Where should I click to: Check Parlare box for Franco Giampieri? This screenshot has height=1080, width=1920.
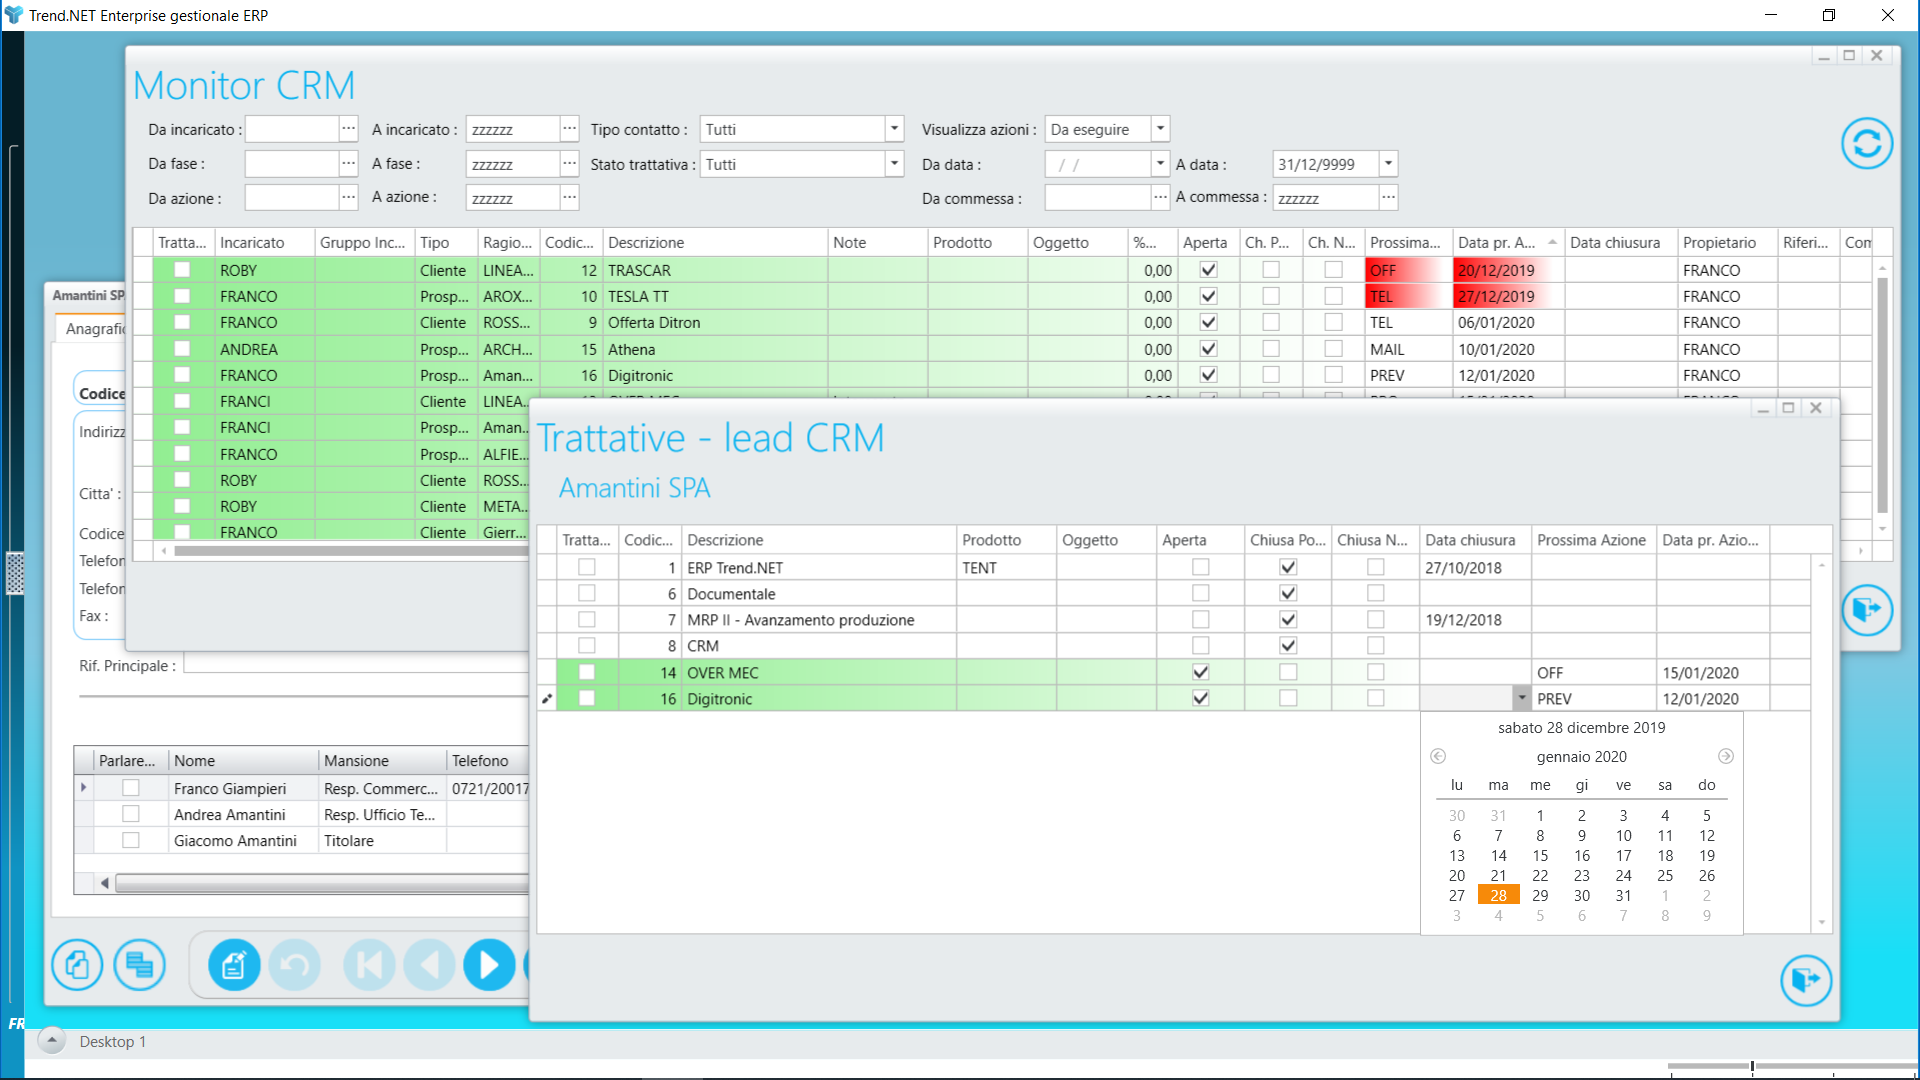click(131, 788)
